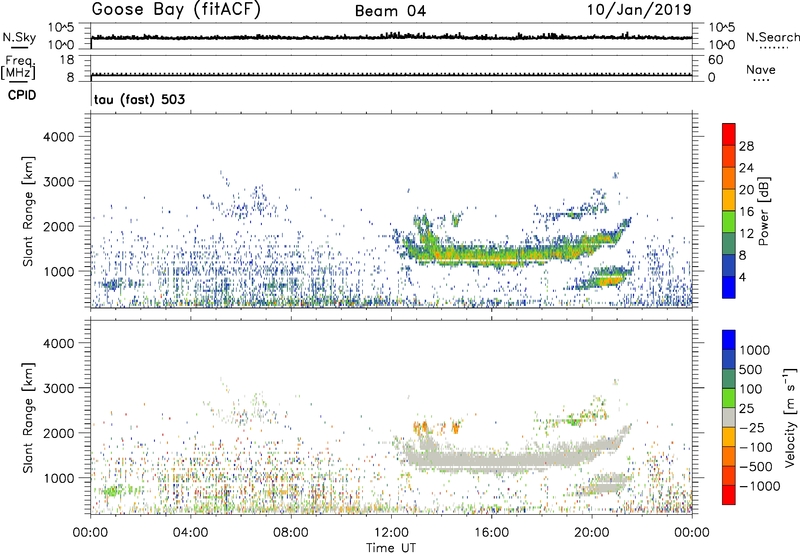Select the "tau (fast) 503" mode text
This screenshot has width=800, height=554.
coord(139,99)
